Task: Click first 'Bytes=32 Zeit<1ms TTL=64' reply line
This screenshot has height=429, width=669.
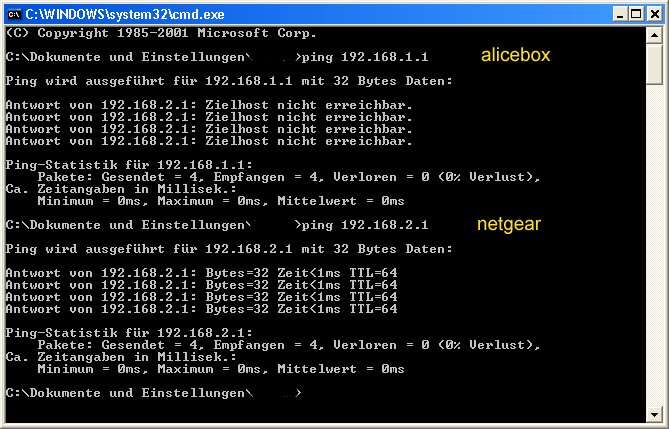Action: pyautogui.click(x=201, y=273)
